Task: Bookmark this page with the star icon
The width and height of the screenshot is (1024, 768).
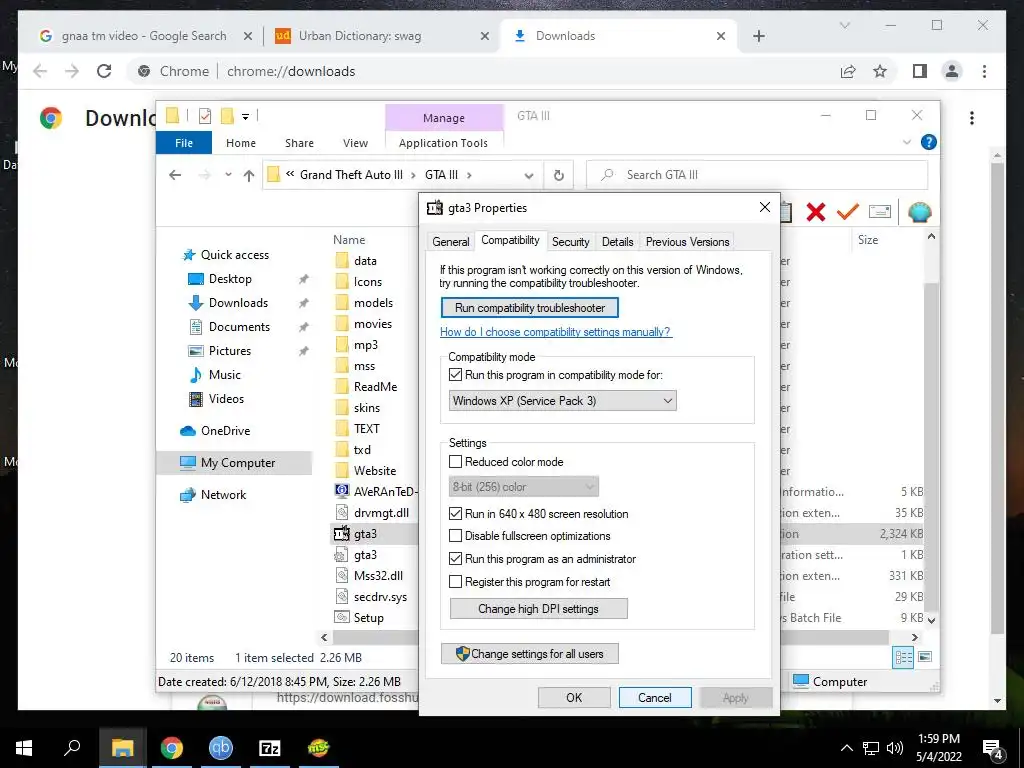Action: 880,71
